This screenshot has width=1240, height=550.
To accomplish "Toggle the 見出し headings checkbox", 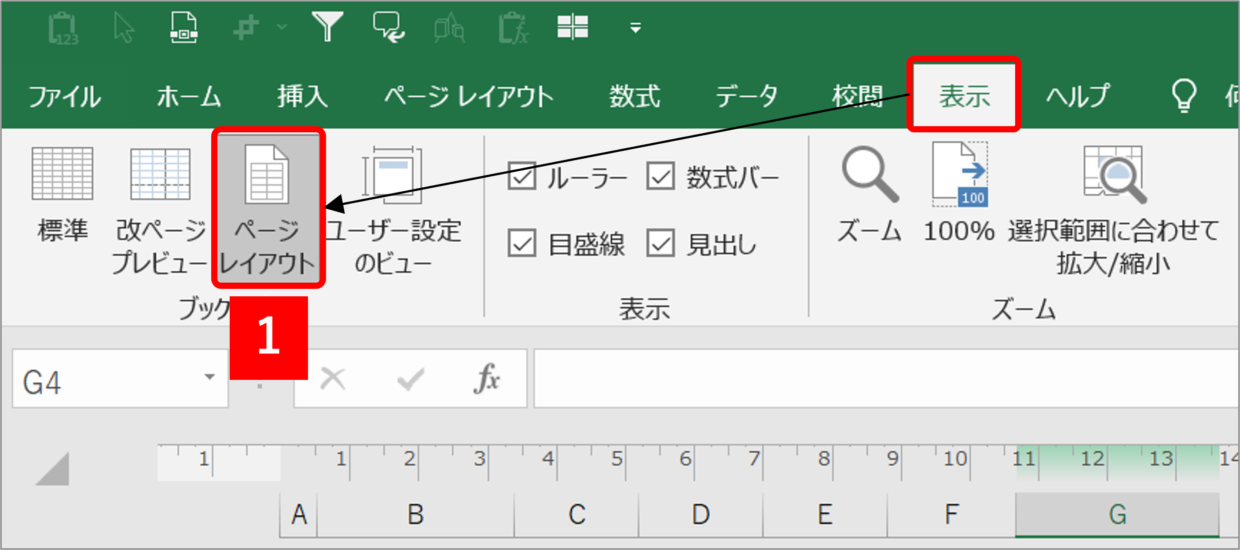I will [x=661, y=243].
